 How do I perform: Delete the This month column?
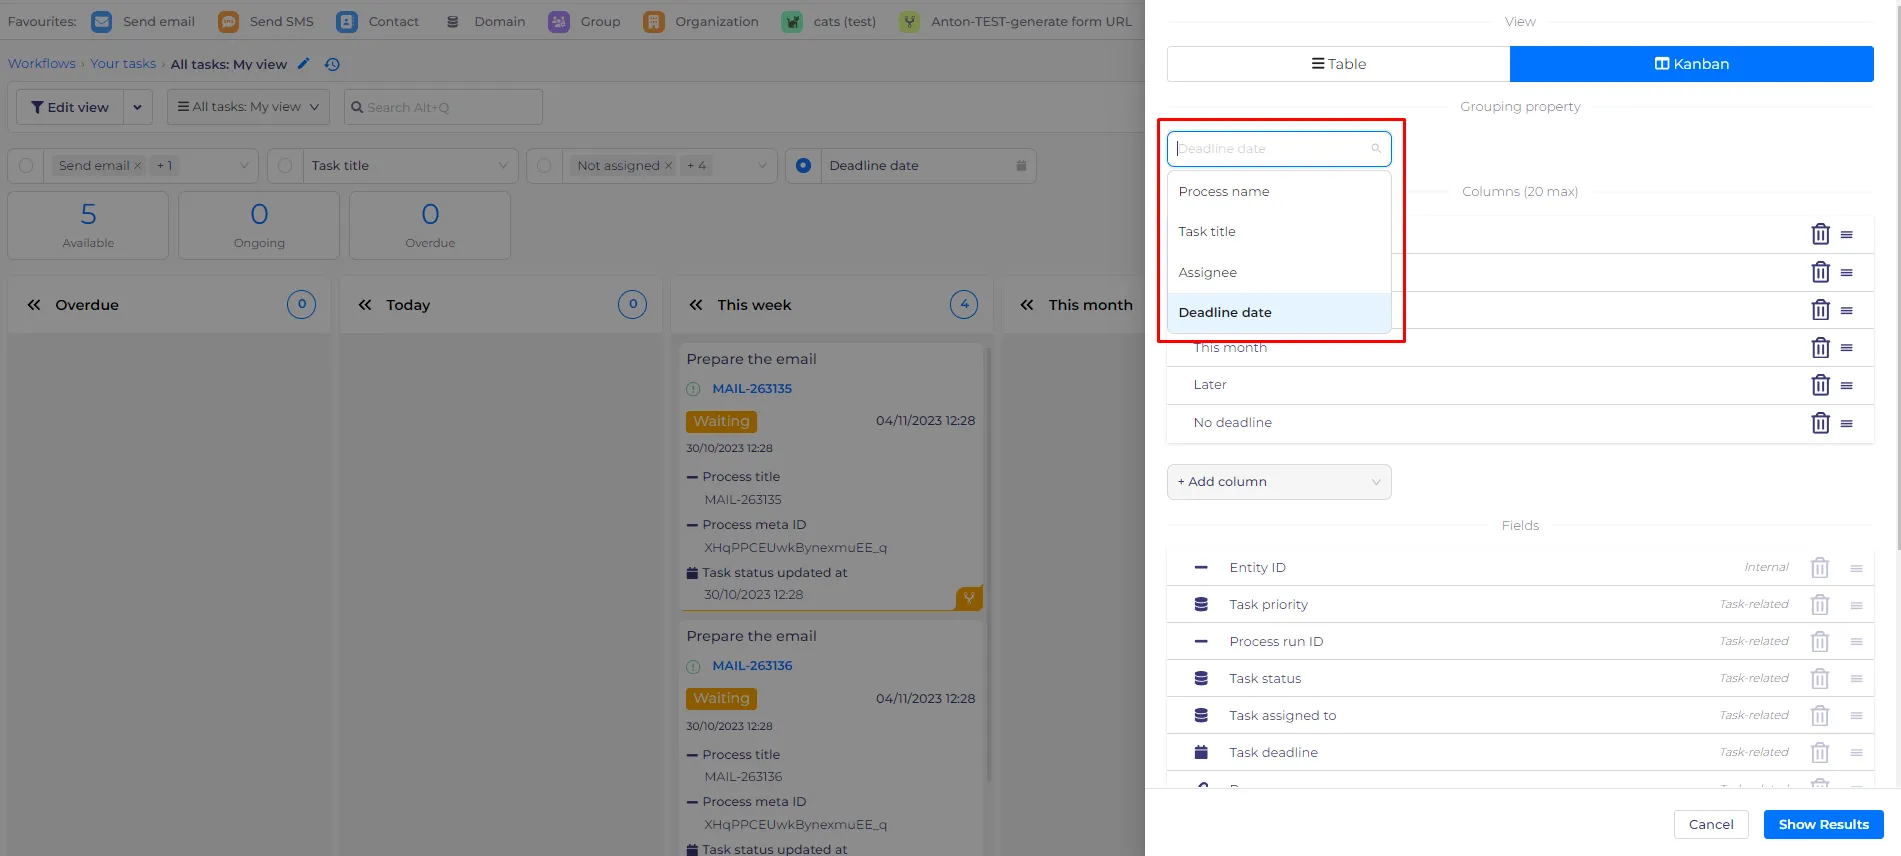(x=1820, y=348)
